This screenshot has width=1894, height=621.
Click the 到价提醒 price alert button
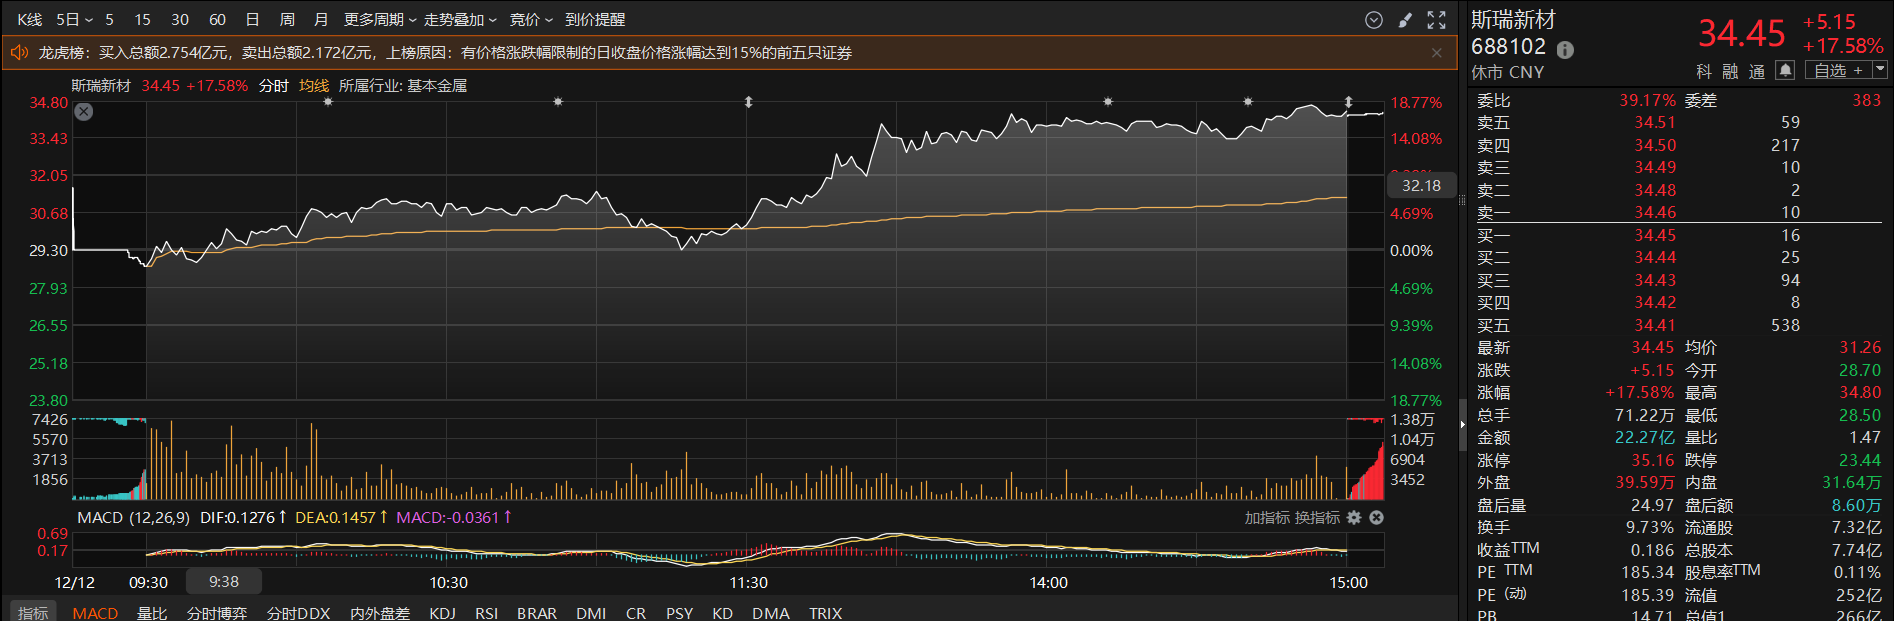595,20
